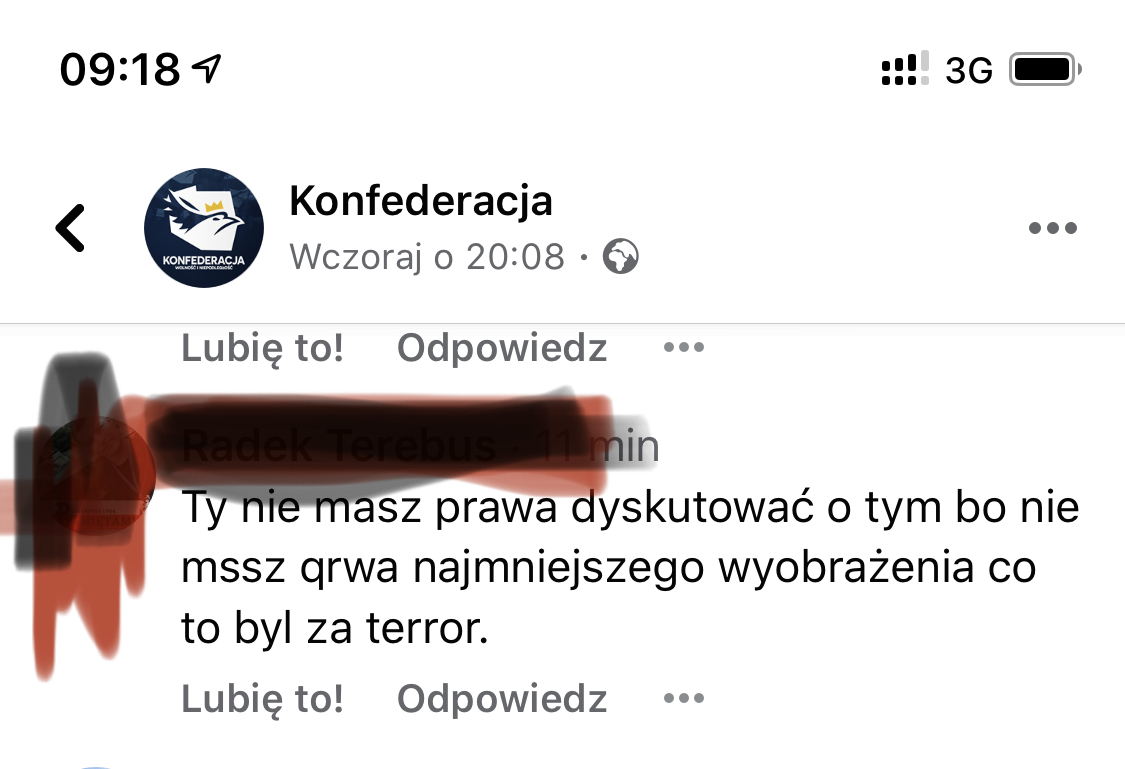This screenshot has height=769, width=1125.
Task: Open three-dot options under the terror comment
Action: (684, 698)
